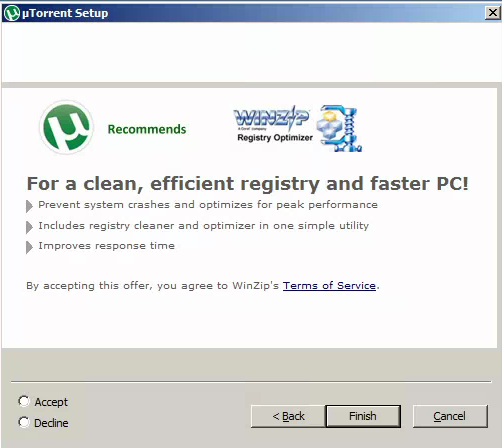502x448 pixels.
Task: Close the µTorrent Setup window
Action: 493,13
